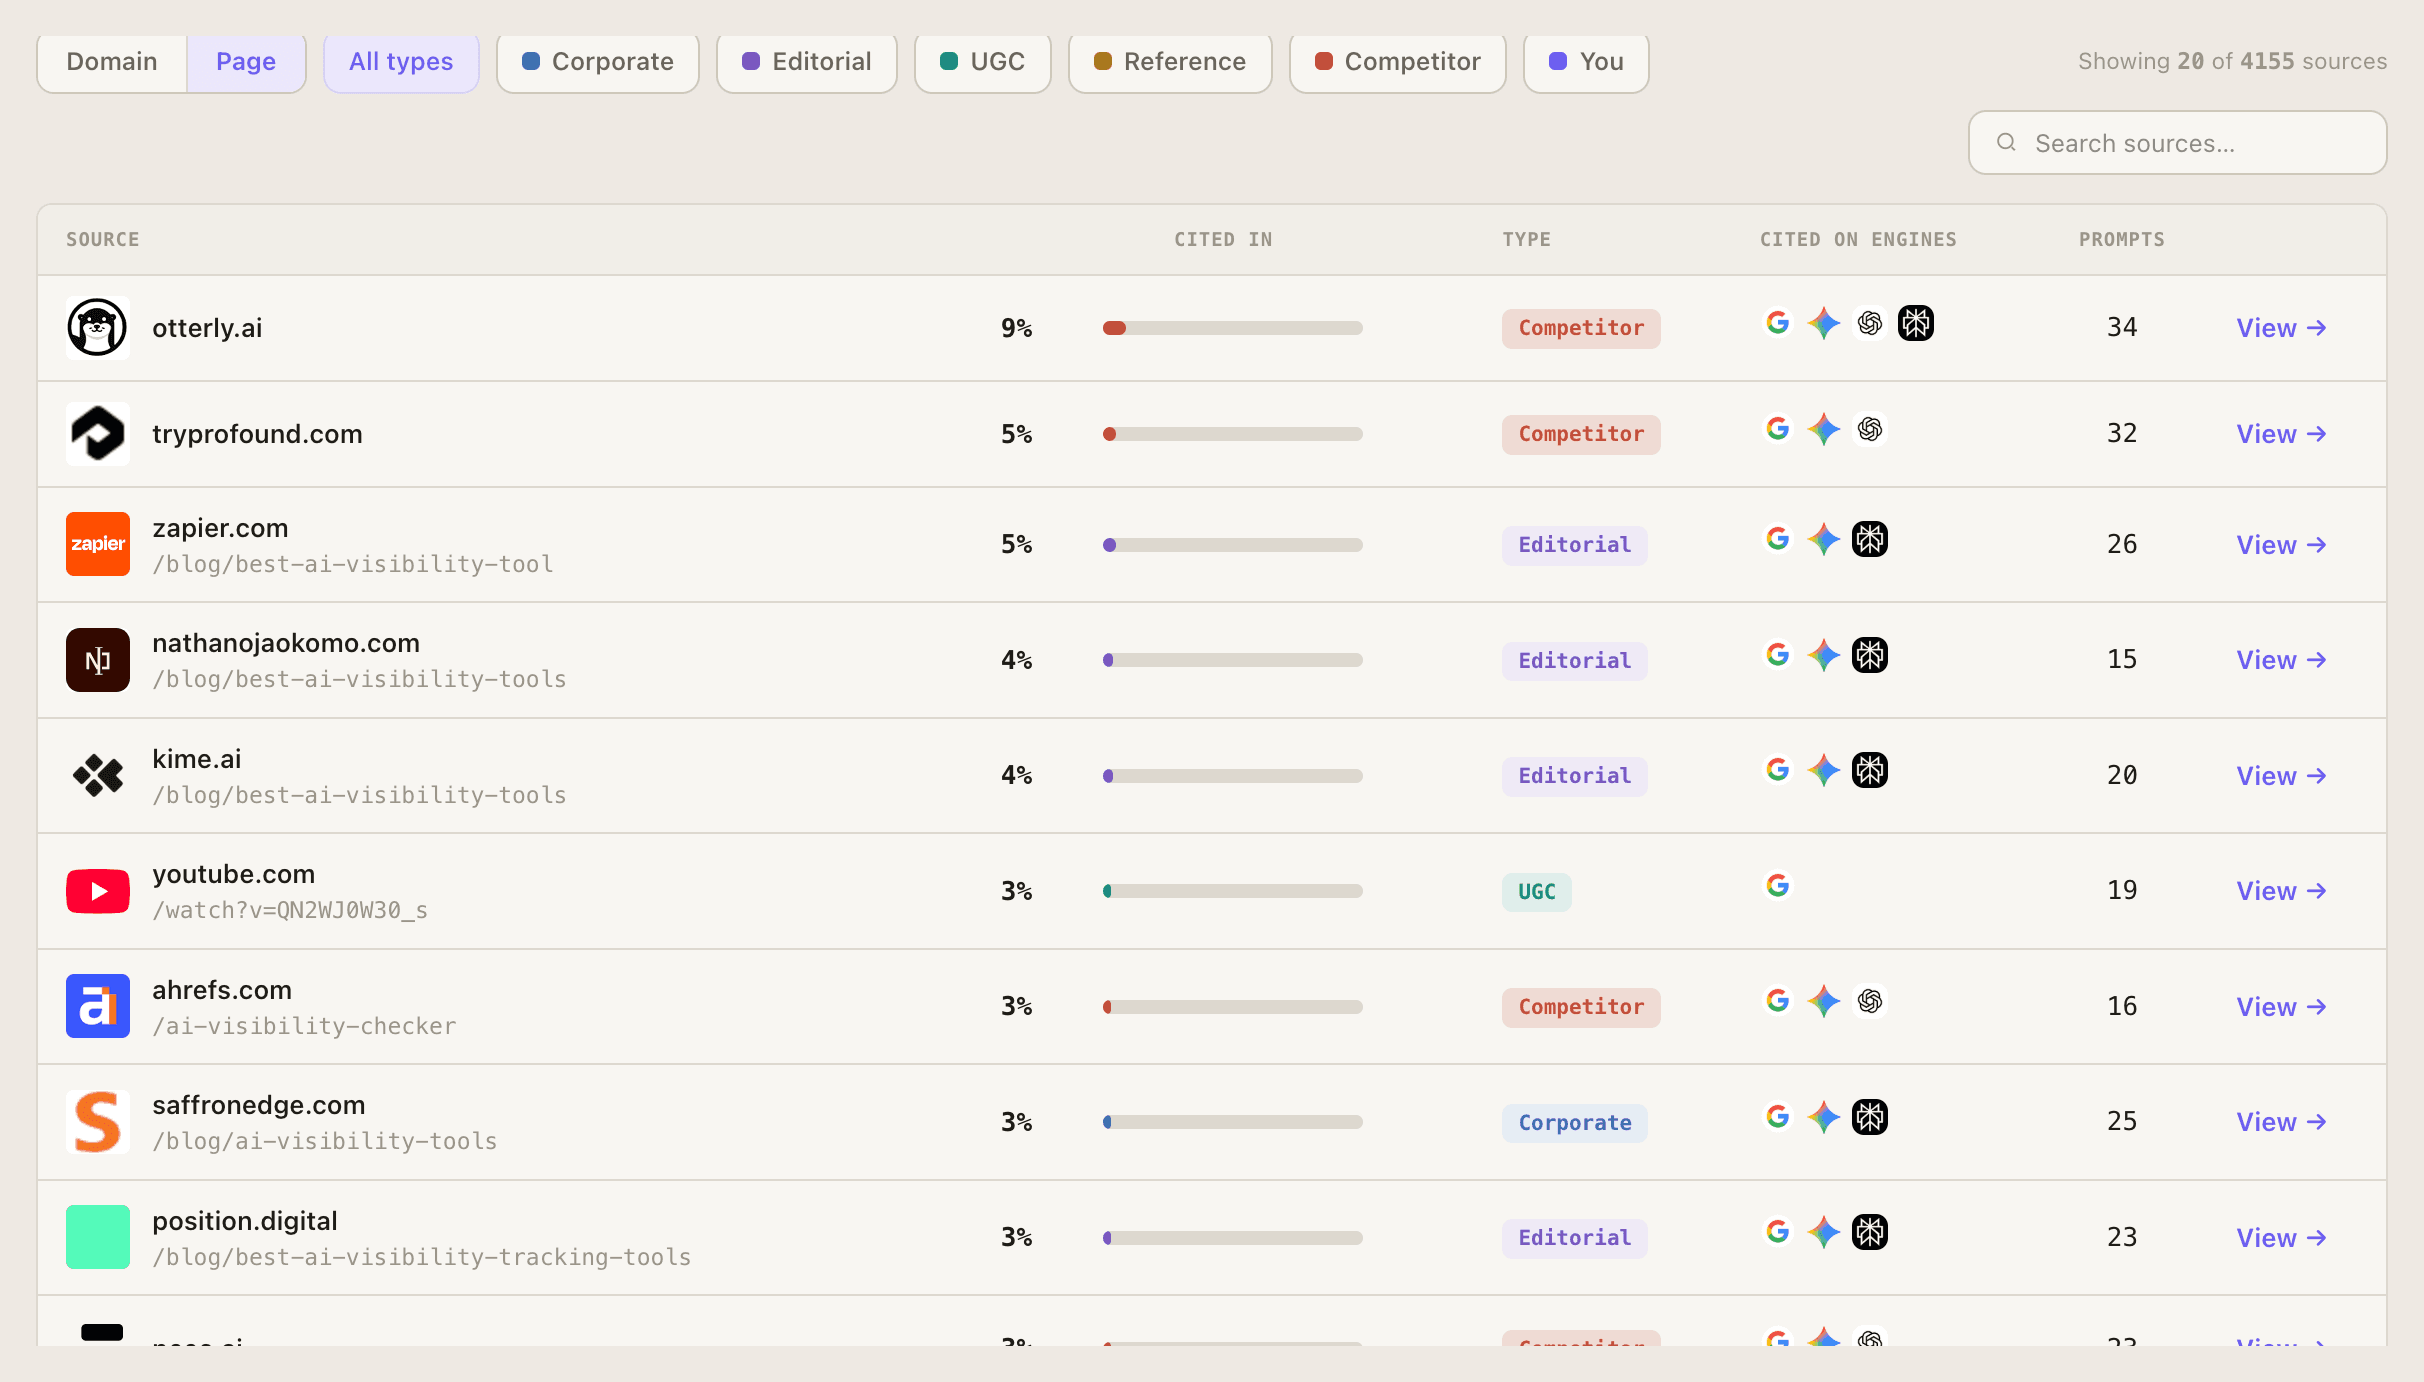
Task: Open View link for tryprofound.com
Action: point(2282,434)
